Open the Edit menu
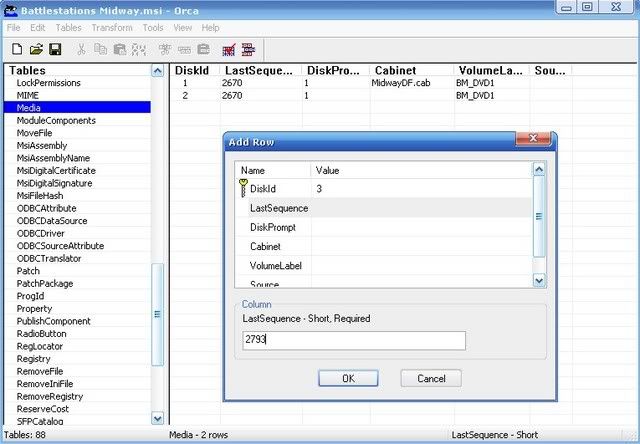640x444 pixels. (x=38, y=28)
